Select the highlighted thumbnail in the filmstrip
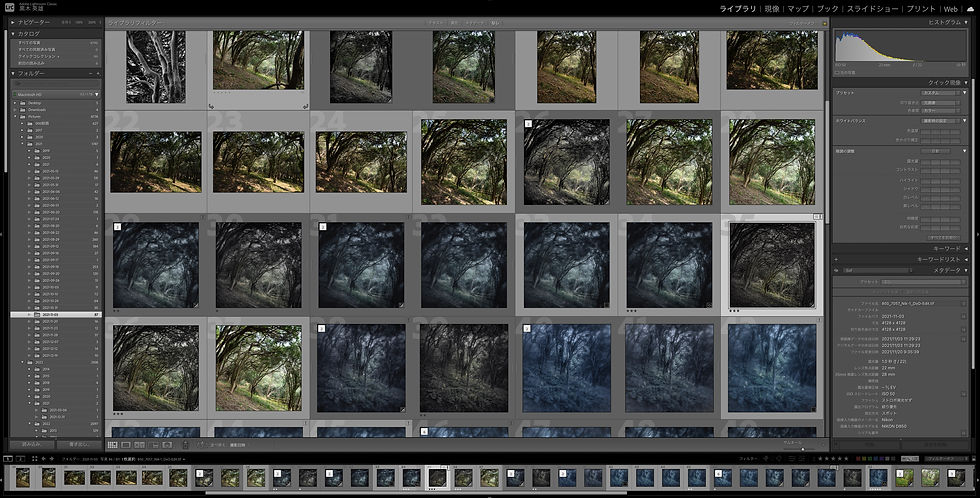Image resolution: width=980 pixels, height=498 pixels. point(438,478)
